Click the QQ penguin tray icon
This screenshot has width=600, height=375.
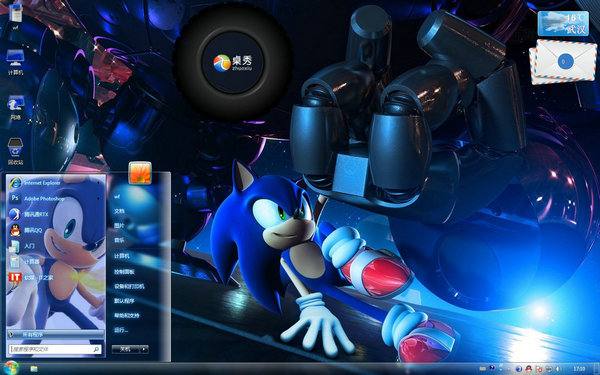tap(529, 369)
